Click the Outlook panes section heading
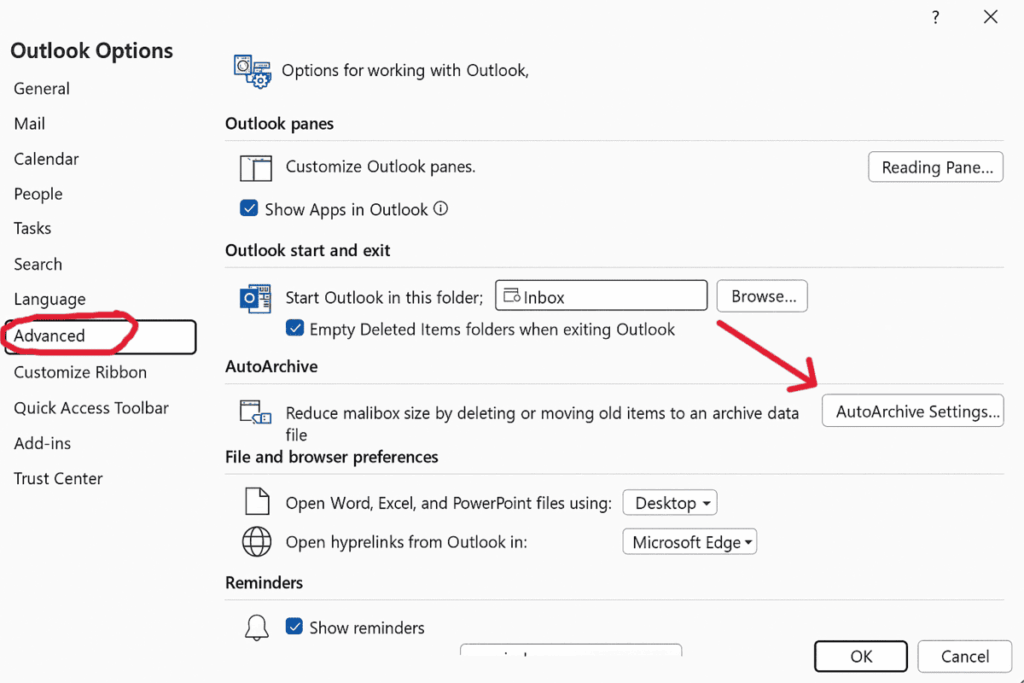Screen dimensions: 1024x683 click(280, 123)
